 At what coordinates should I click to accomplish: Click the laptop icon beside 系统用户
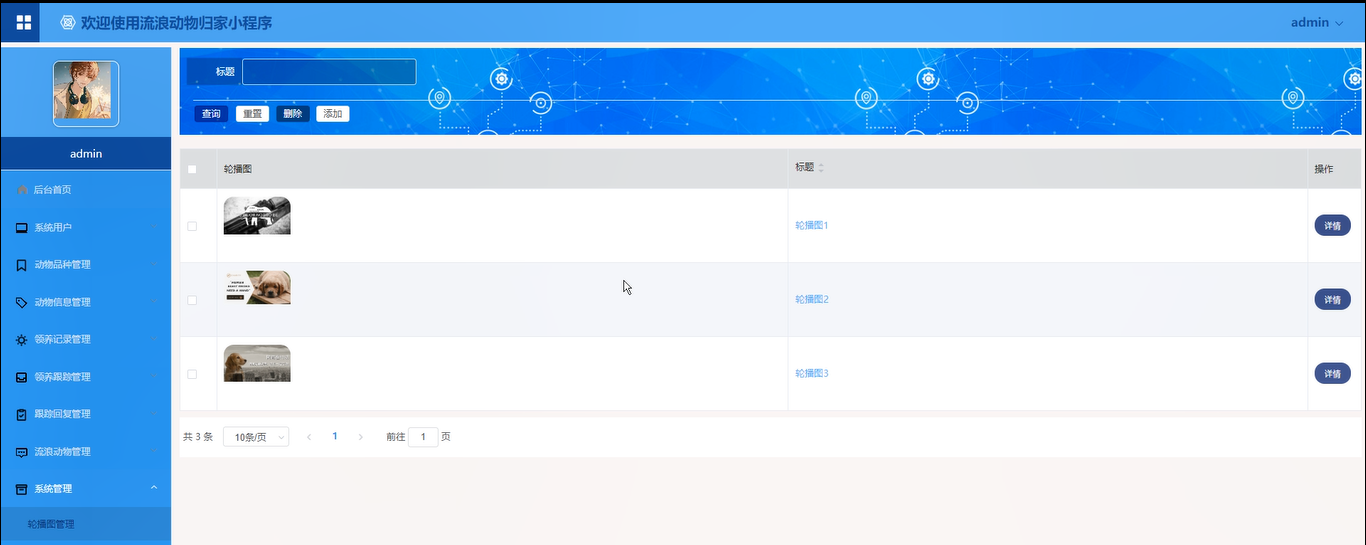[22, 228]
